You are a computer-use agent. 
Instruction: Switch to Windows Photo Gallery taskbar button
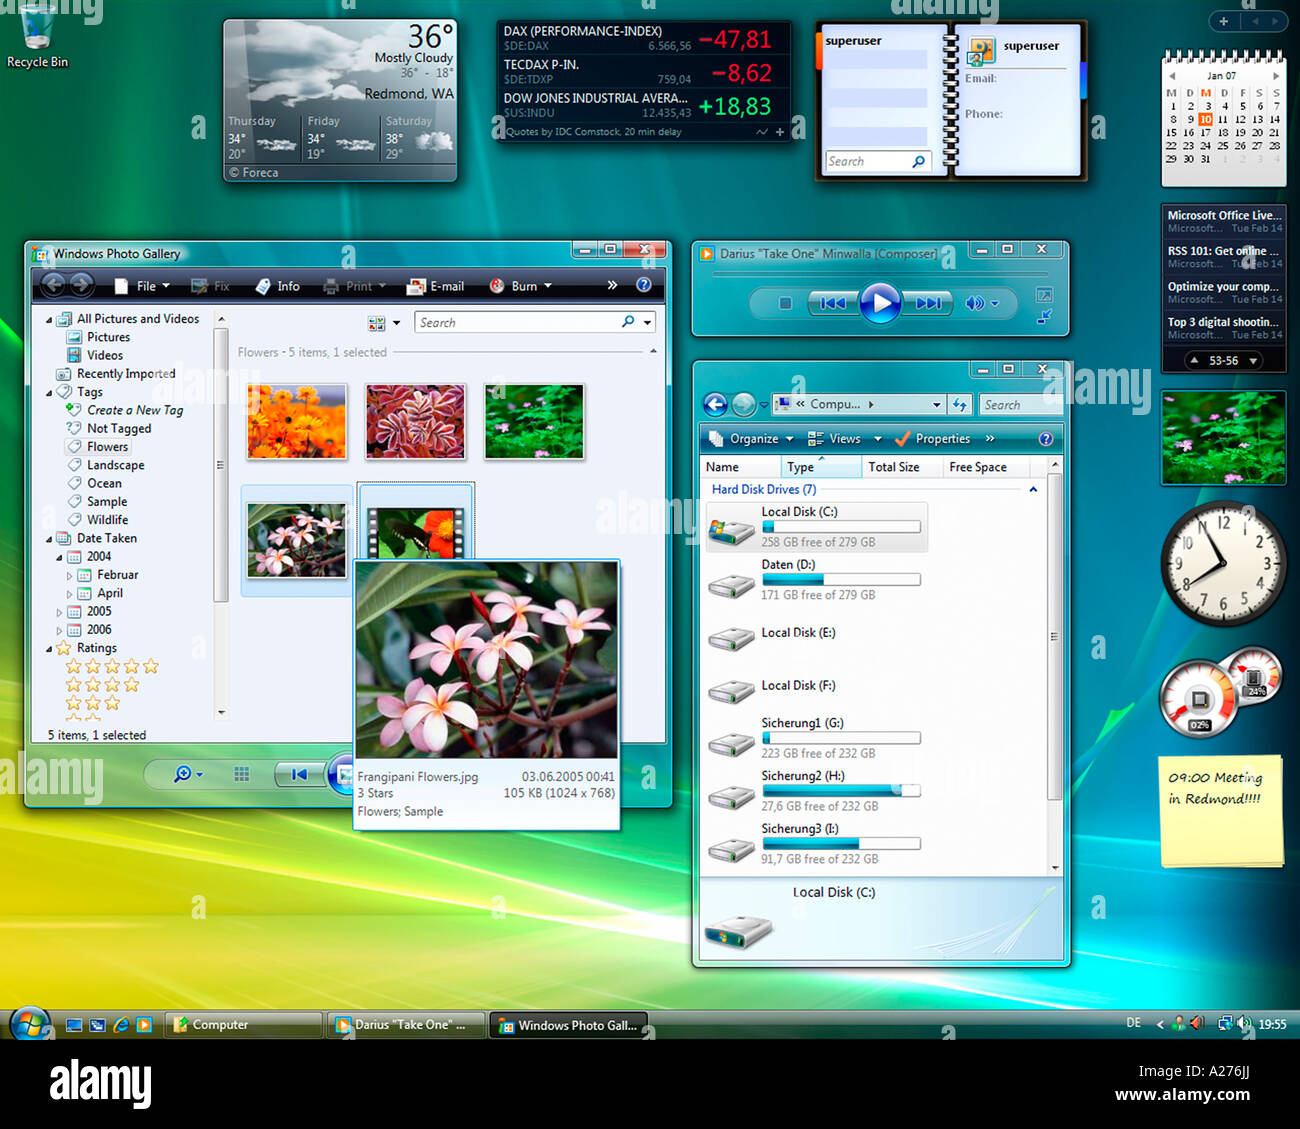pos(570,1025)
